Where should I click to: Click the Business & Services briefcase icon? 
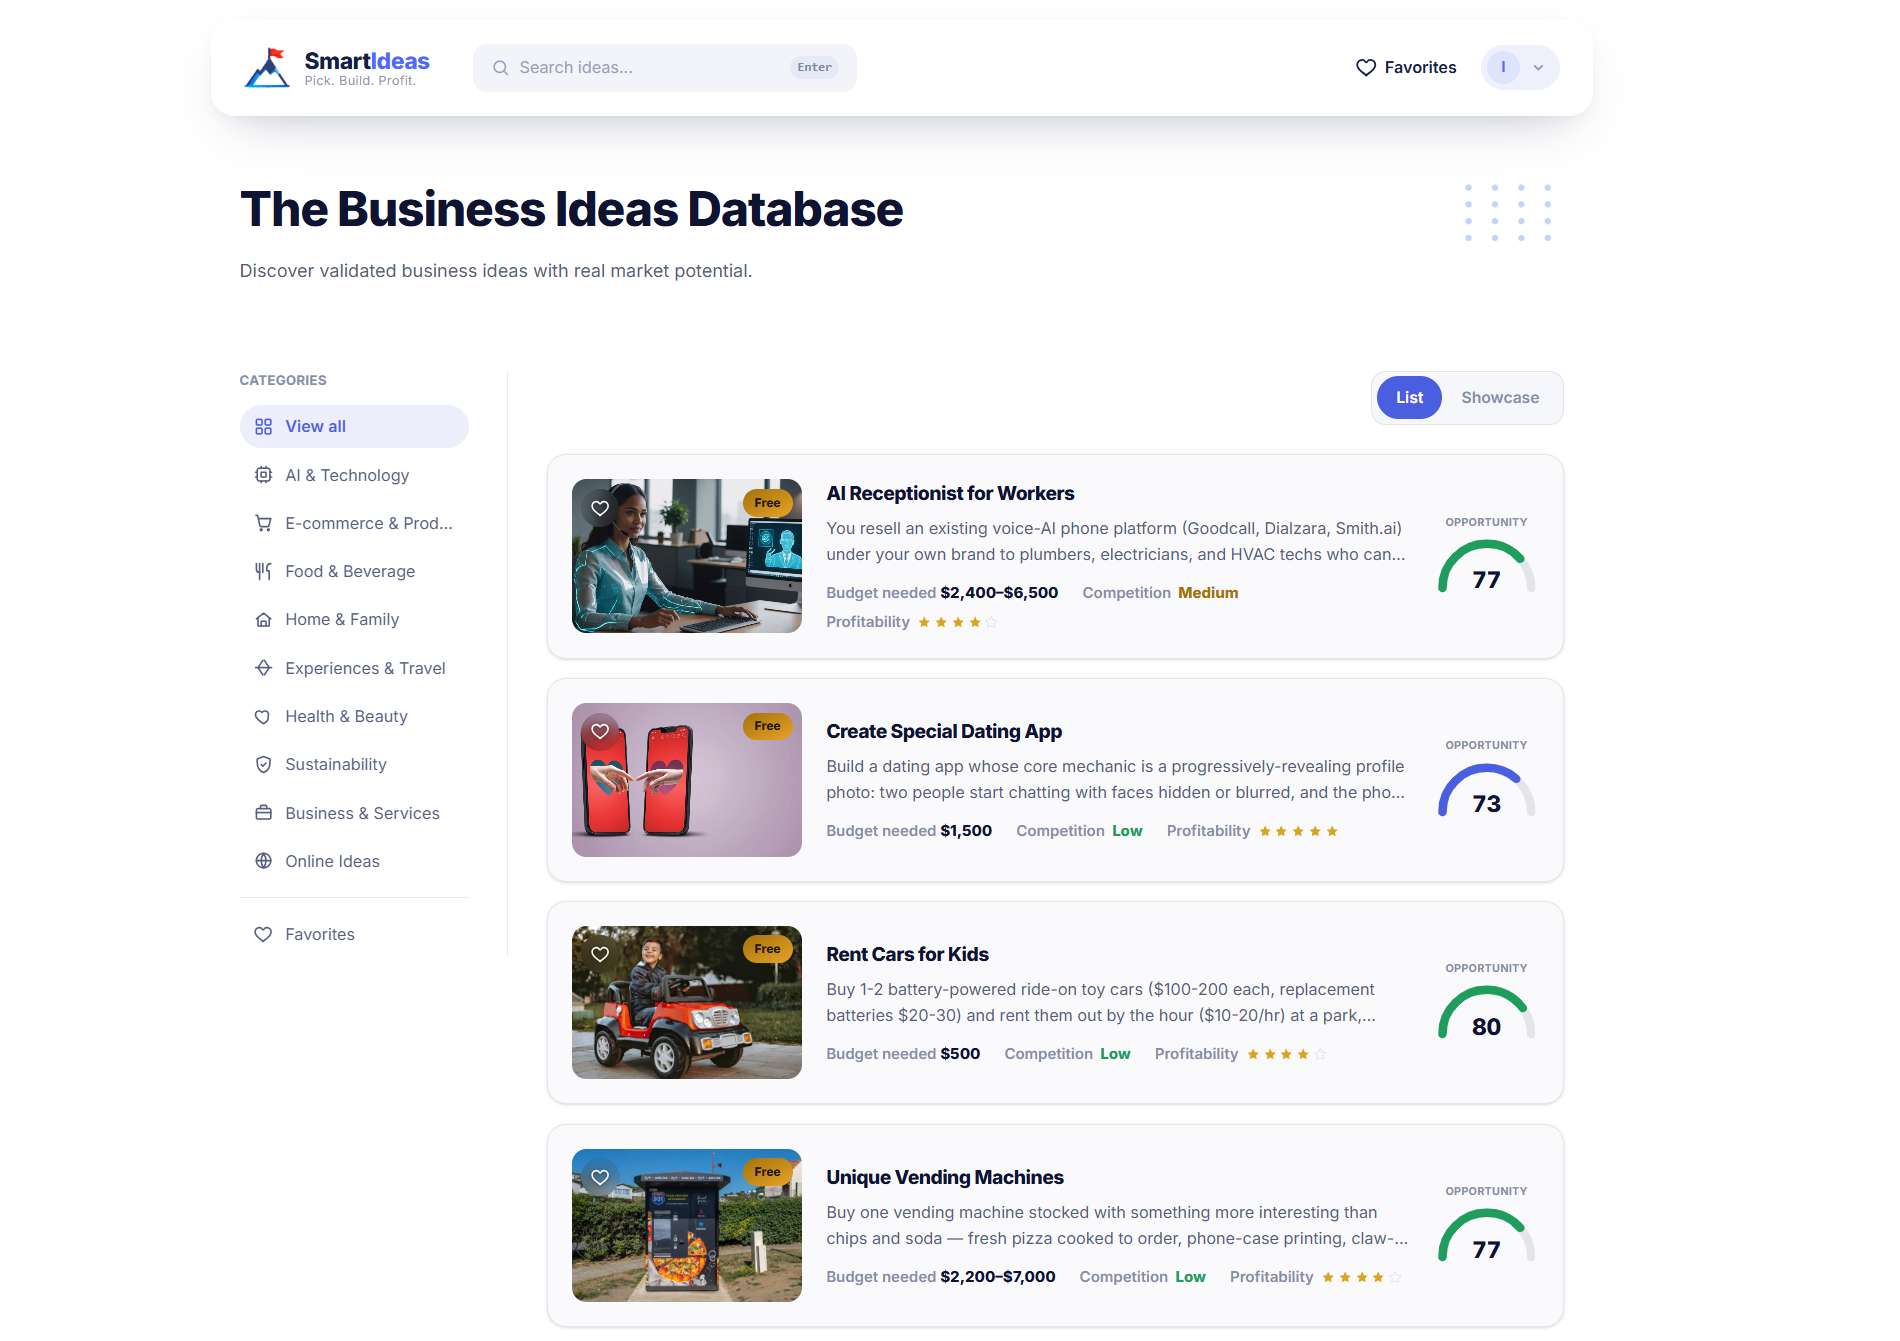click(x=263, y=813)
